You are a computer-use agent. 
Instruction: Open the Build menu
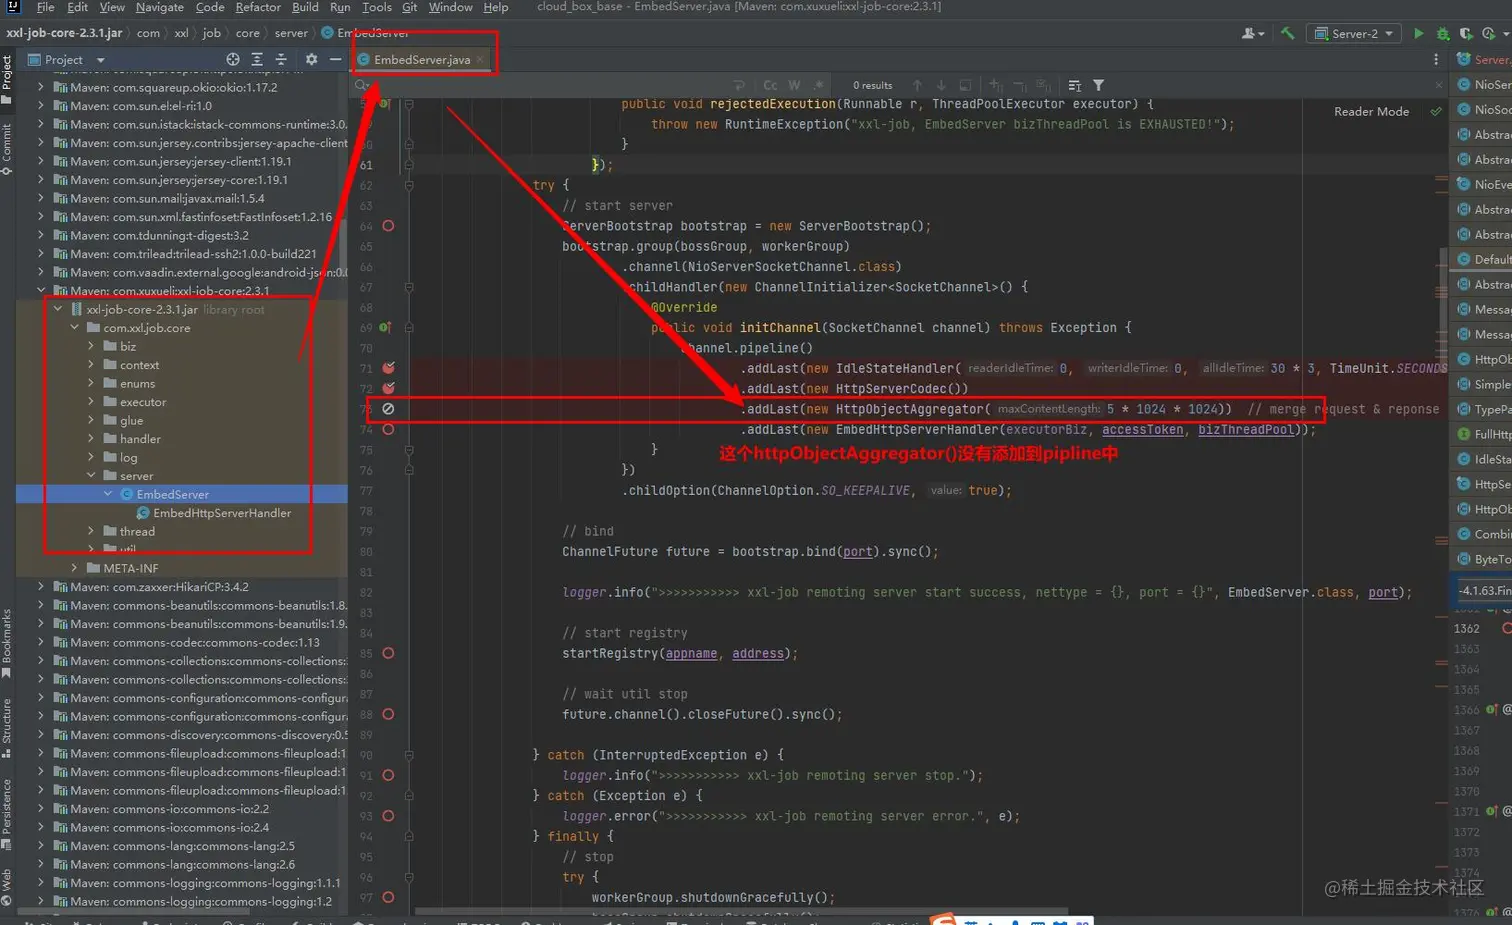tap(305, 7)
